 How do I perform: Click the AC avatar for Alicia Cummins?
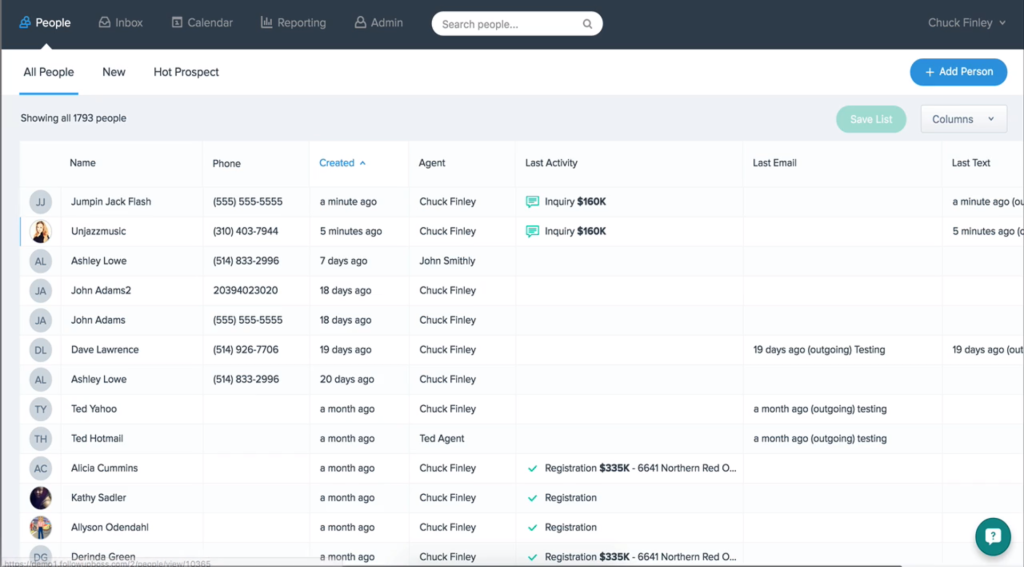click(x=40, y=468)
